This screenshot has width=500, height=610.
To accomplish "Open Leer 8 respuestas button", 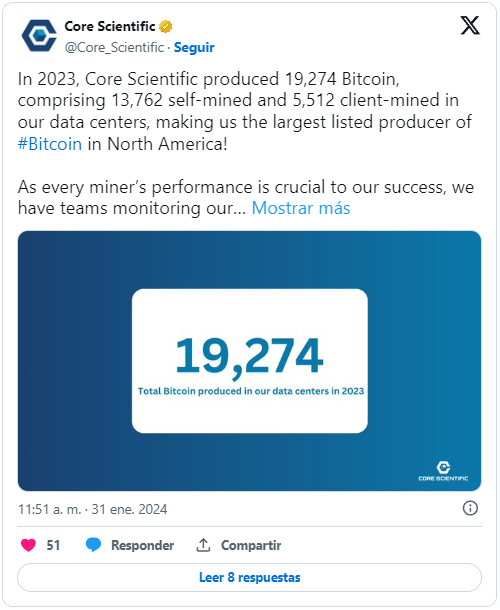I will 249,577.
